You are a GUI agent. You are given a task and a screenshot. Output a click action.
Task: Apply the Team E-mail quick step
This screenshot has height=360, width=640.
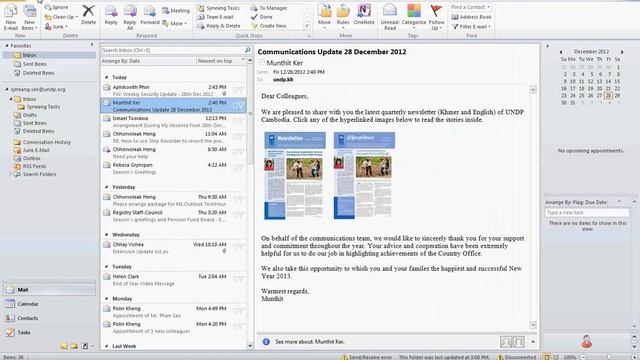click(x=215, y=17)
